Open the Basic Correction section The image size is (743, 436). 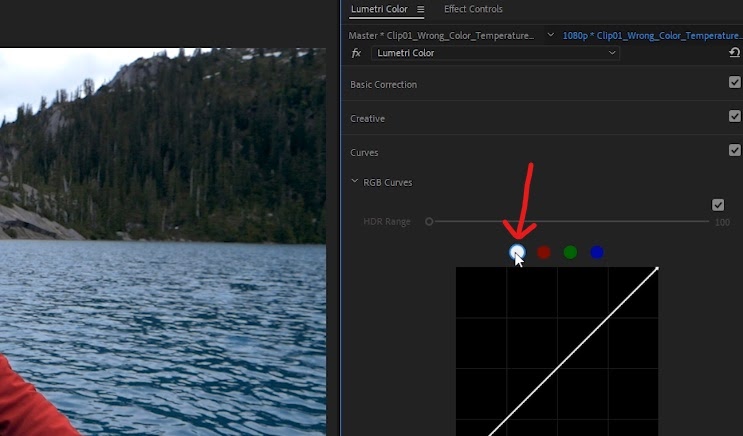click(383, 84)
